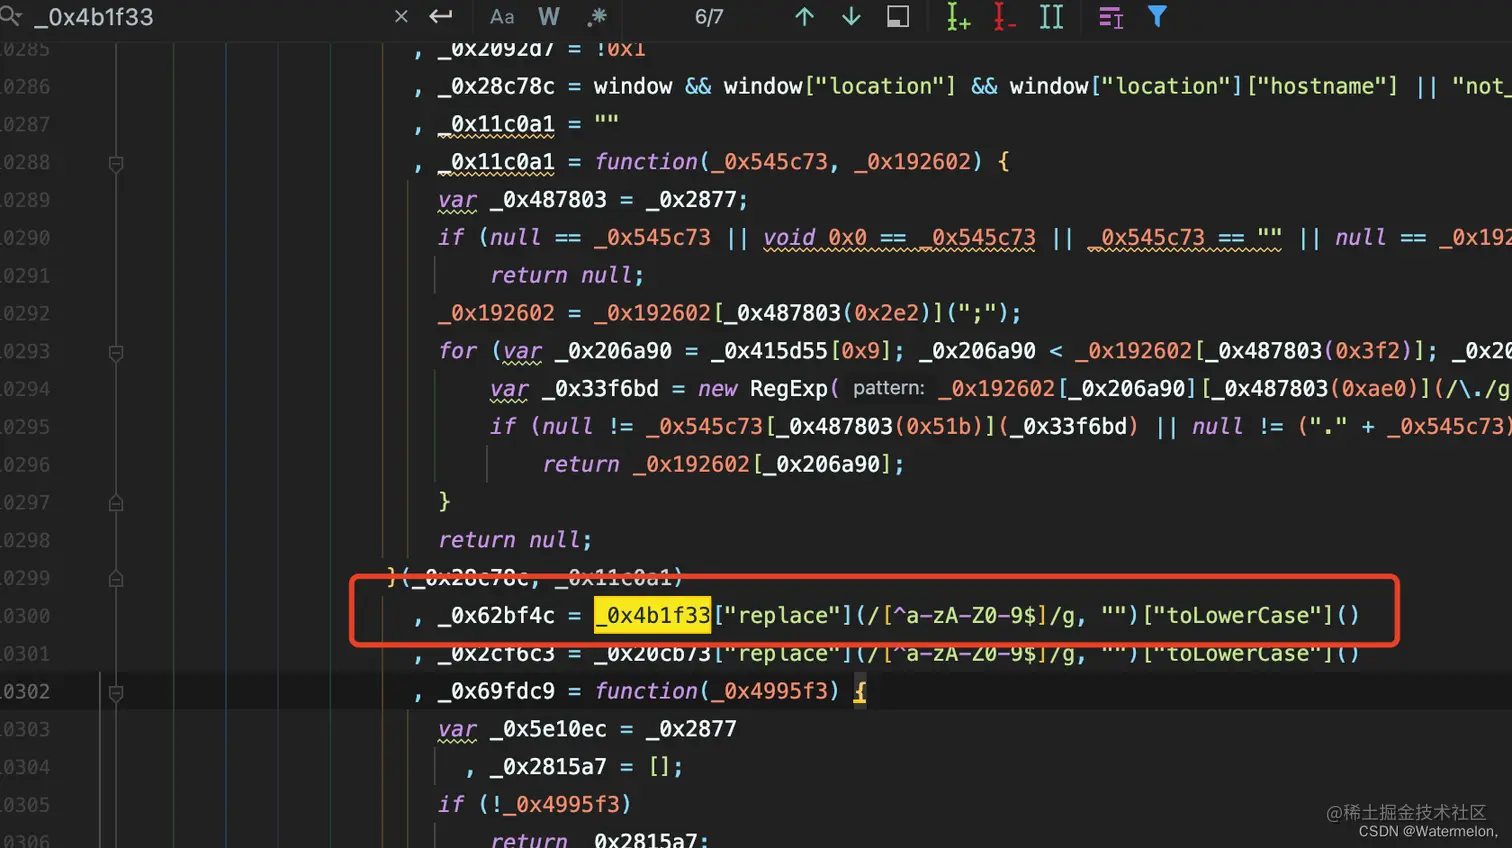Collapse the function fold at line 0288
Screen dimensions: 1512x848
116,163
